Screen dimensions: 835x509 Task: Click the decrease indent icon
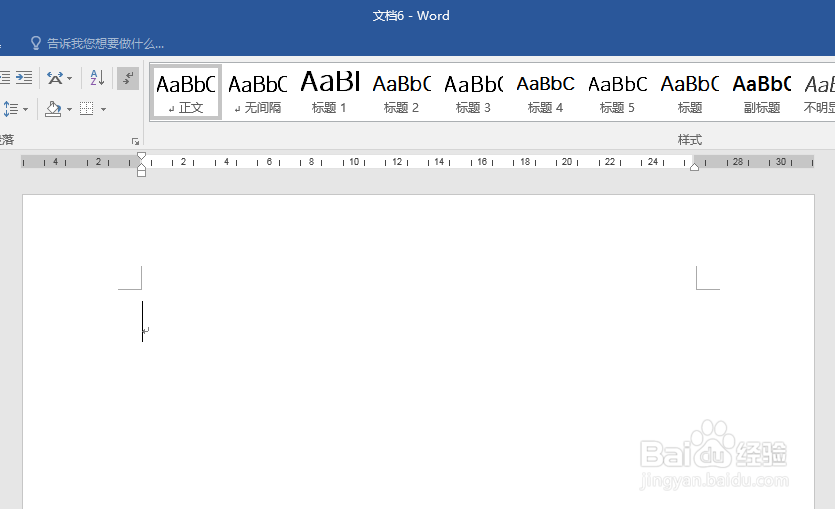(x=5, y=78)
